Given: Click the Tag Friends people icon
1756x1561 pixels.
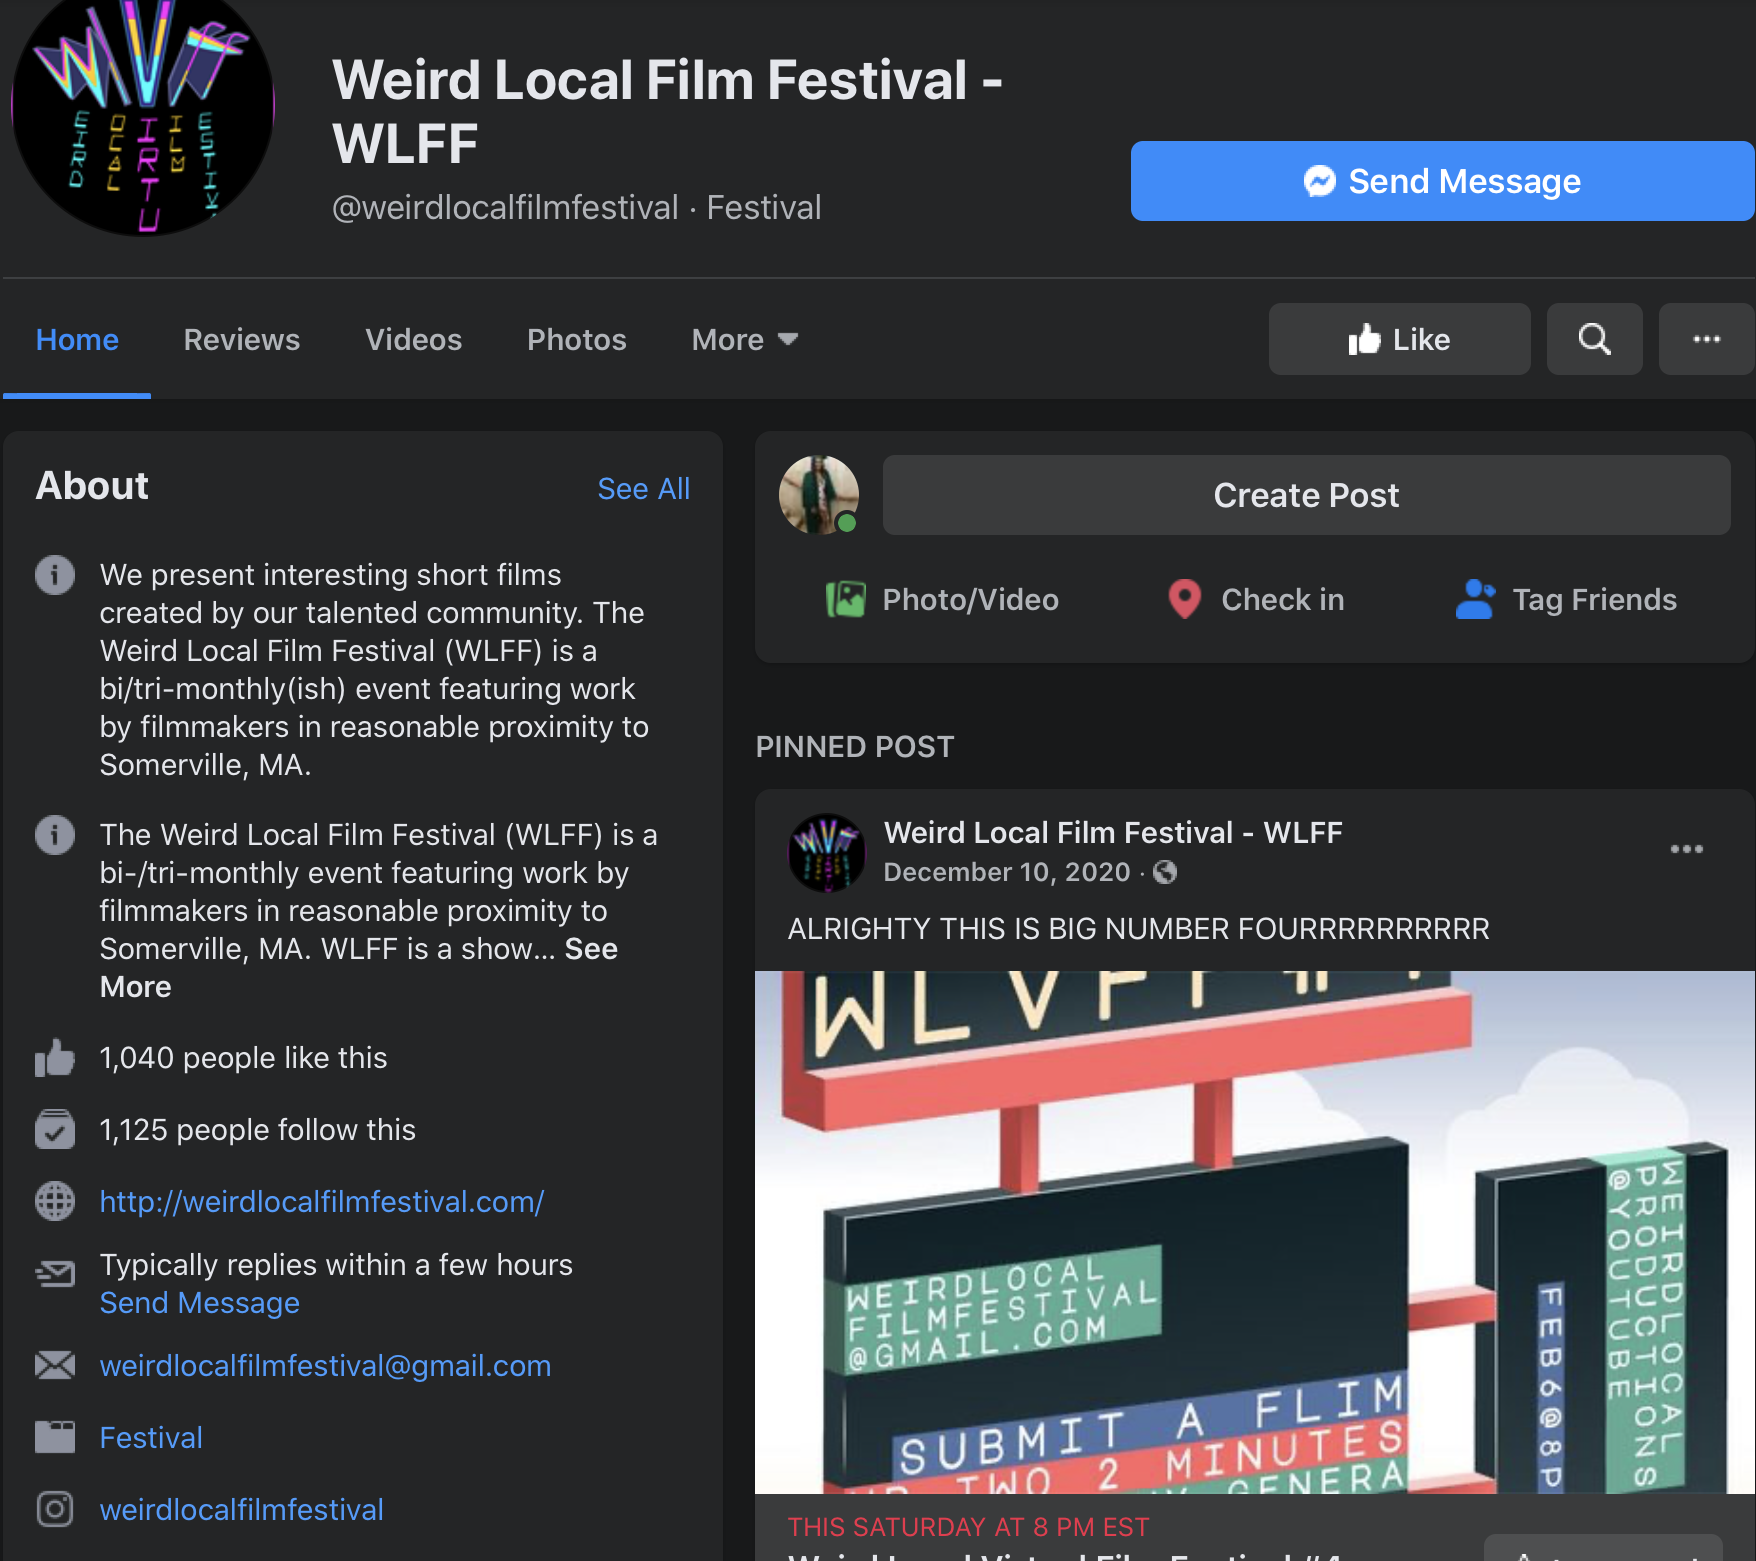Looking at the screenshot, I should pyautogui.click(x=1474, y=599).
